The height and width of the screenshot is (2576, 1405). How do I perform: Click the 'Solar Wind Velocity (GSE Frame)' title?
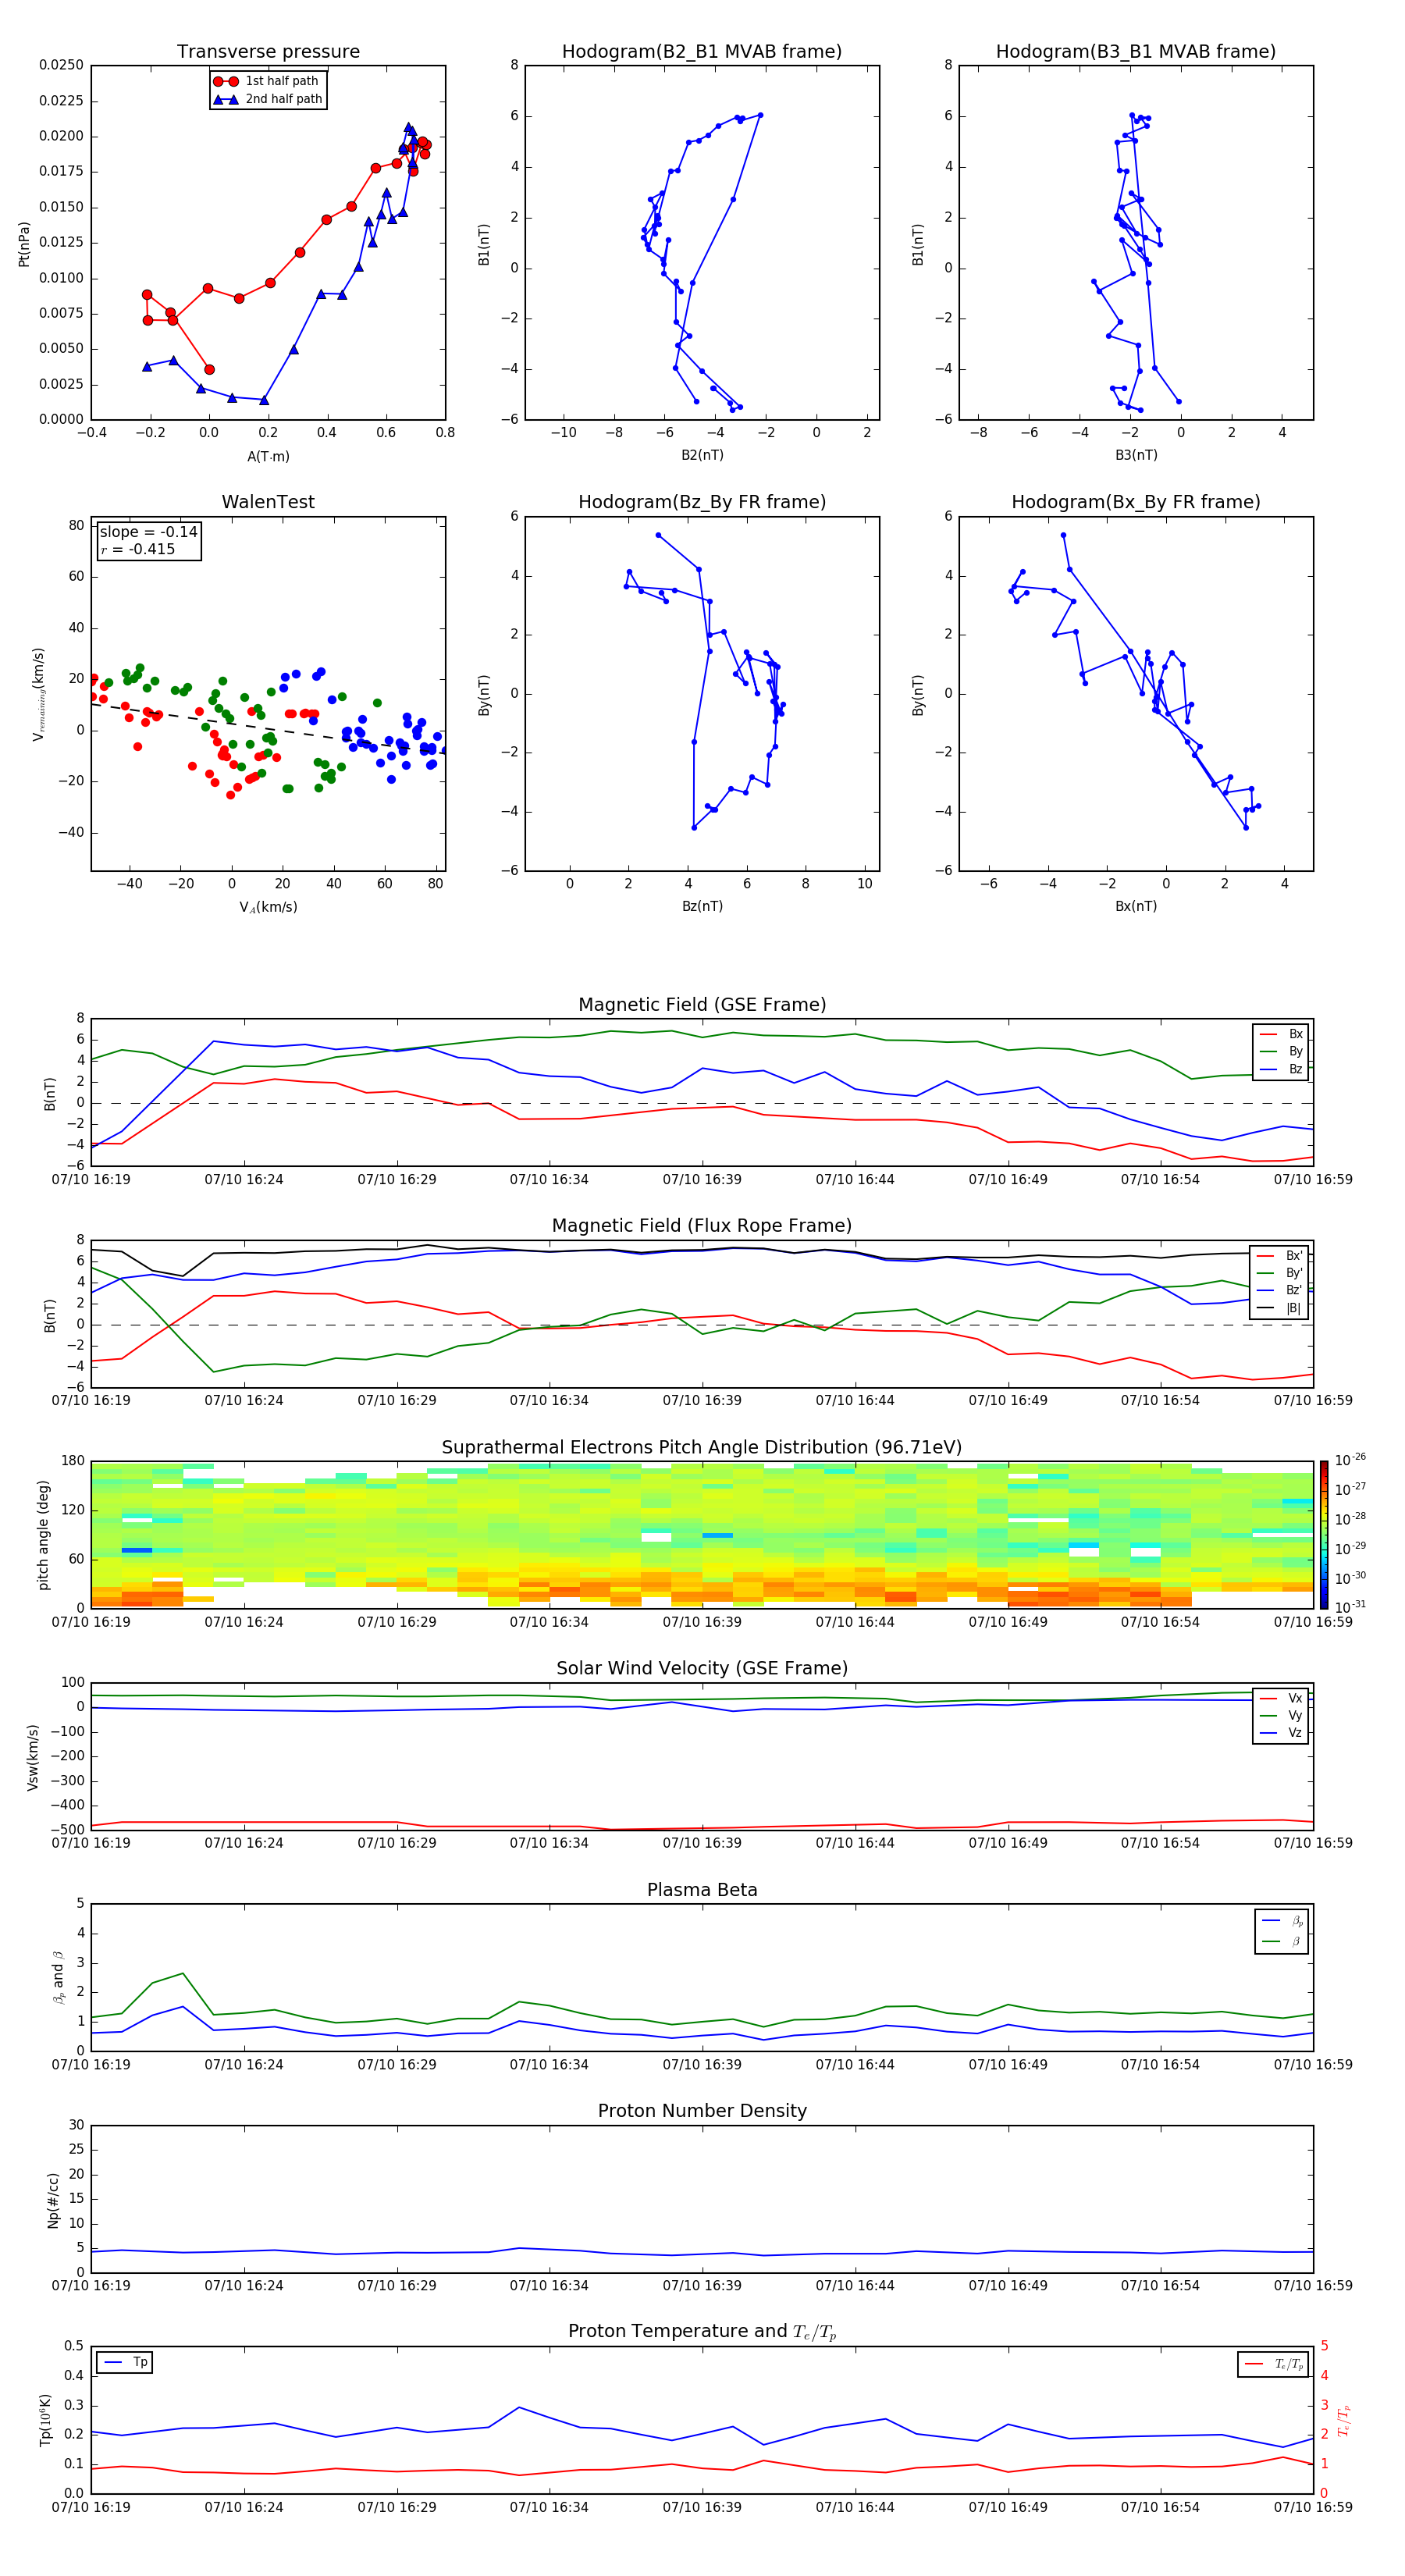tap(702, 1668)
